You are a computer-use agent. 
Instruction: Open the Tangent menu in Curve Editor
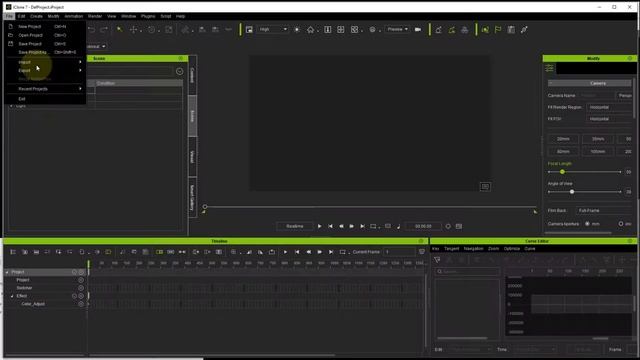(x=451, y=249)
